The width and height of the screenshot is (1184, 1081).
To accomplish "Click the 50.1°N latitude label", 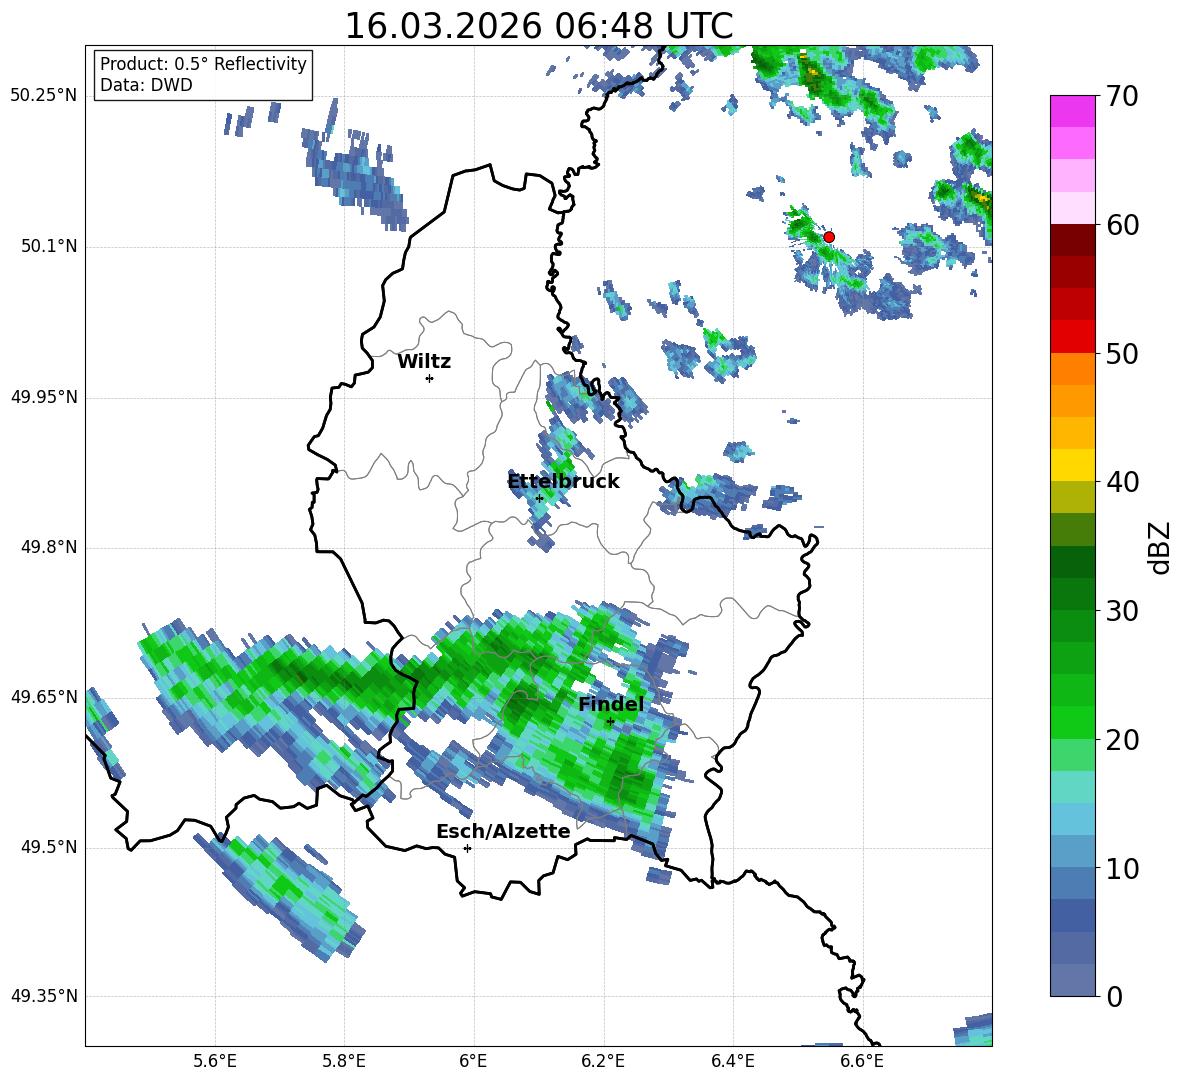I will pyautogui.click(x=49, y=246).
